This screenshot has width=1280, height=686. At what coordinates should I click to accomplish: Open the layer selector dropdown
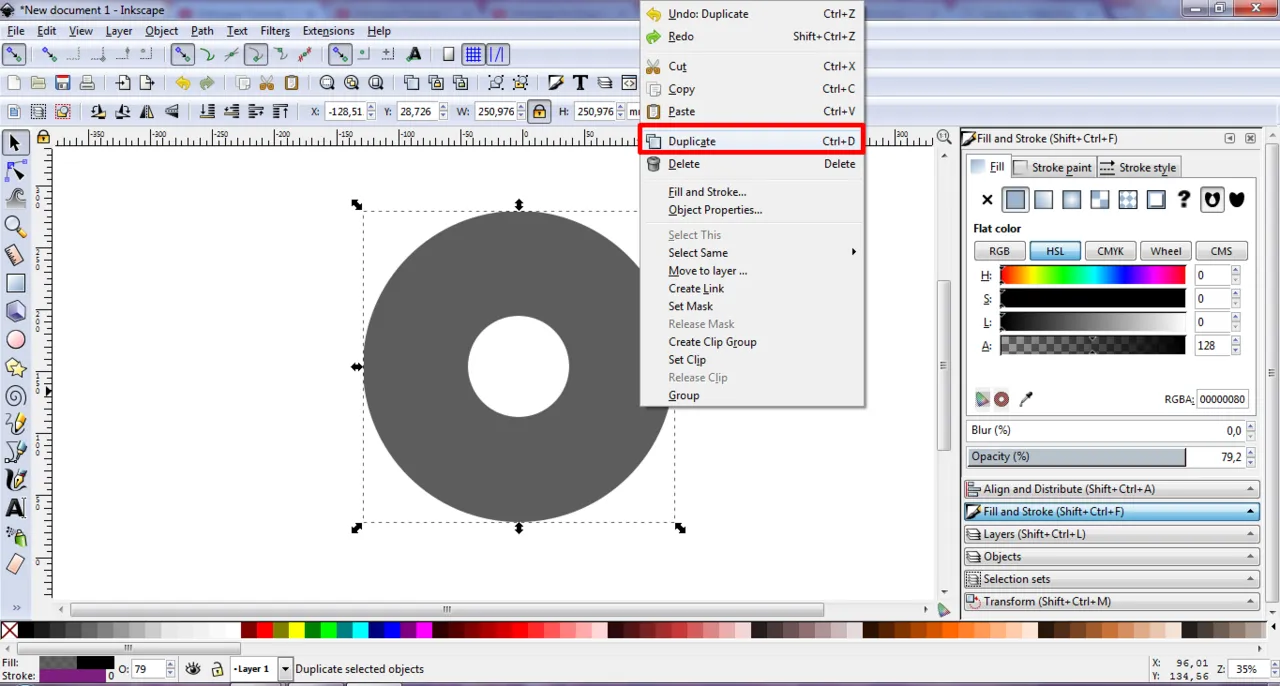(285, 669)
